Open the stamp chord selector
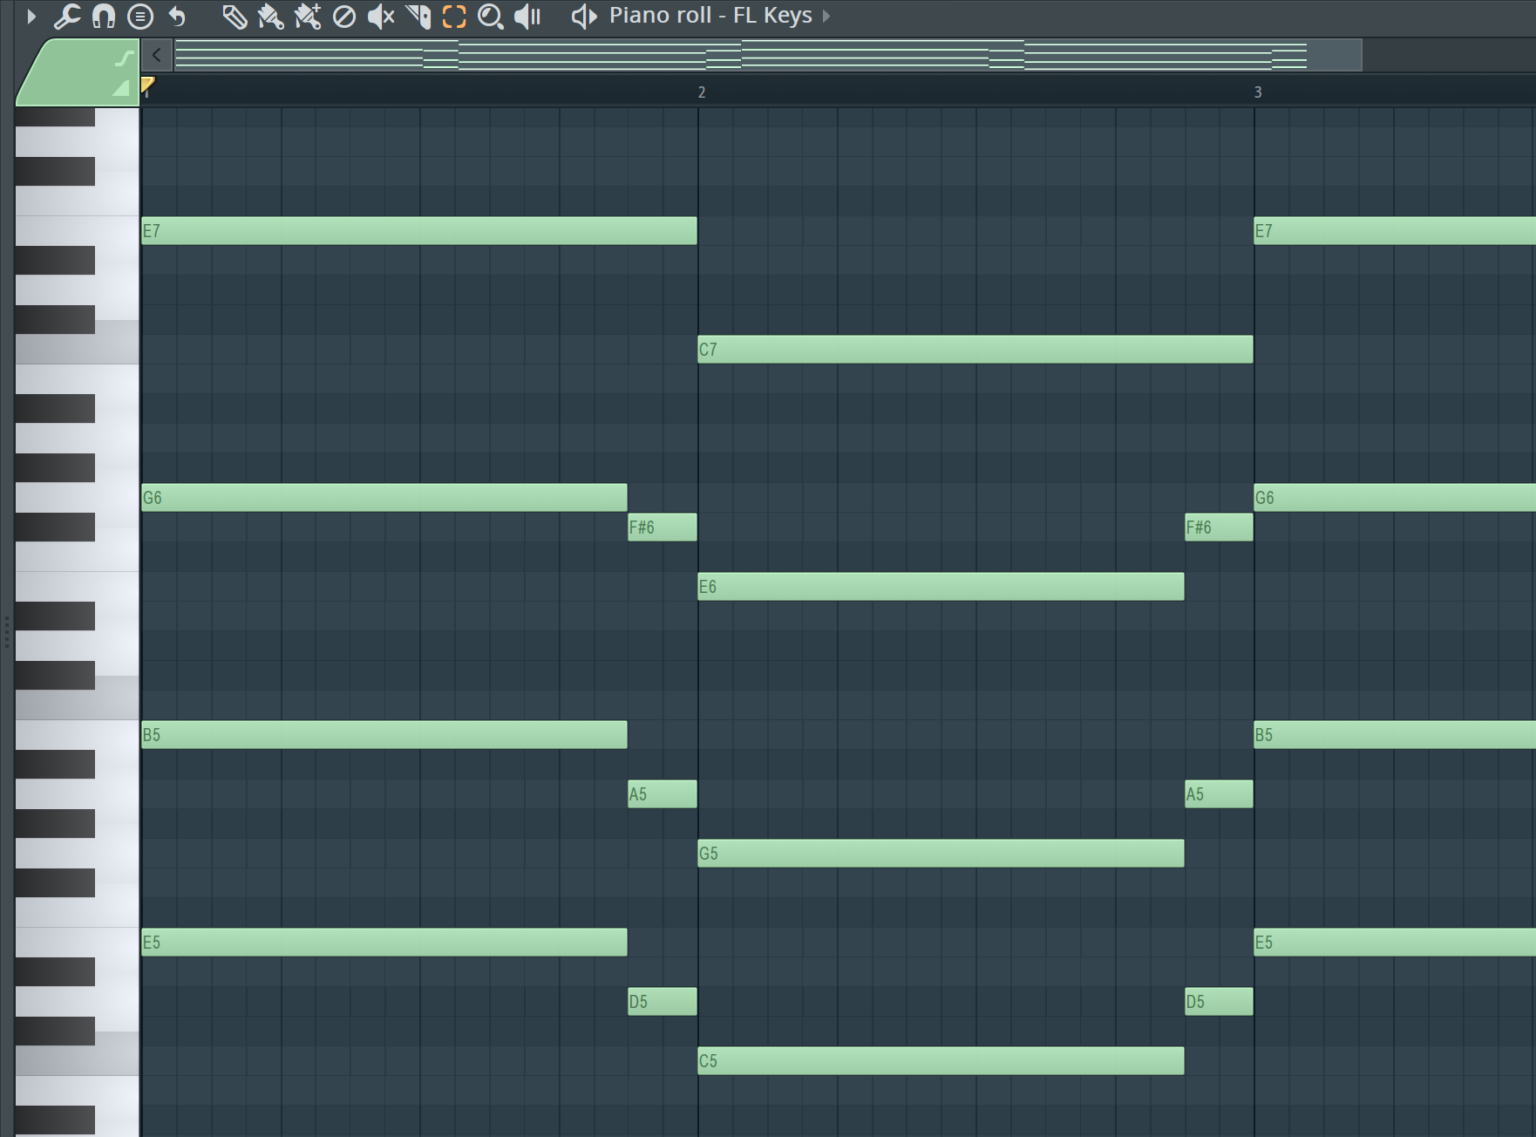Image resolution: width=1536 pixels, height=1137 pixels. (x=140, y=16)
